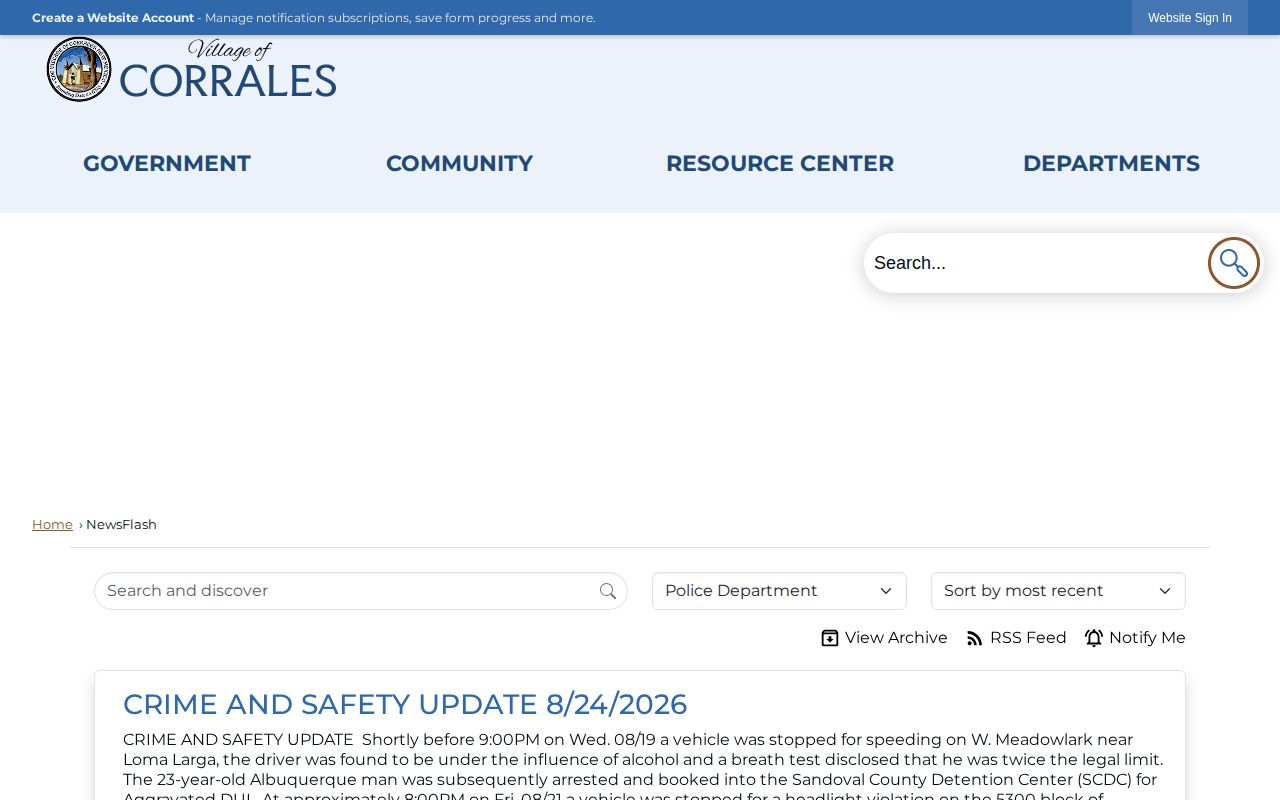
Task: Click the Village of Corrales logo
Action: [x=192, y=69]
